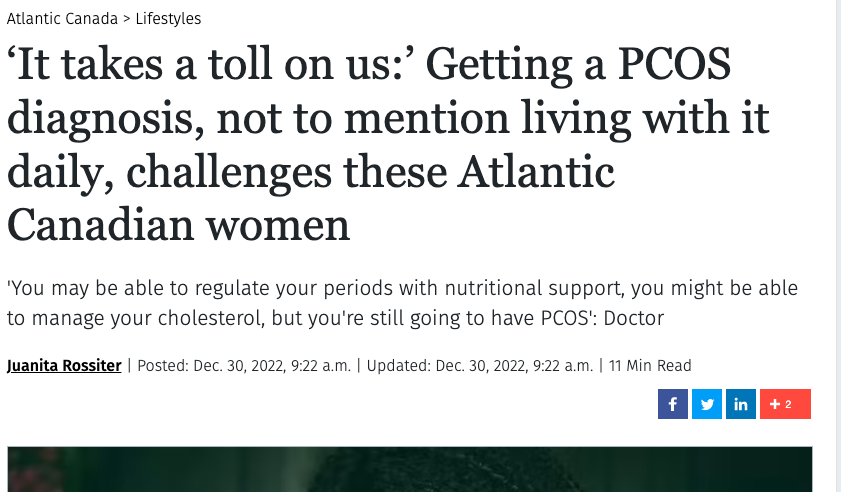Open the red +2 more sharing options
Viewport: 841px width, 492px height.
tap(784, 404)
